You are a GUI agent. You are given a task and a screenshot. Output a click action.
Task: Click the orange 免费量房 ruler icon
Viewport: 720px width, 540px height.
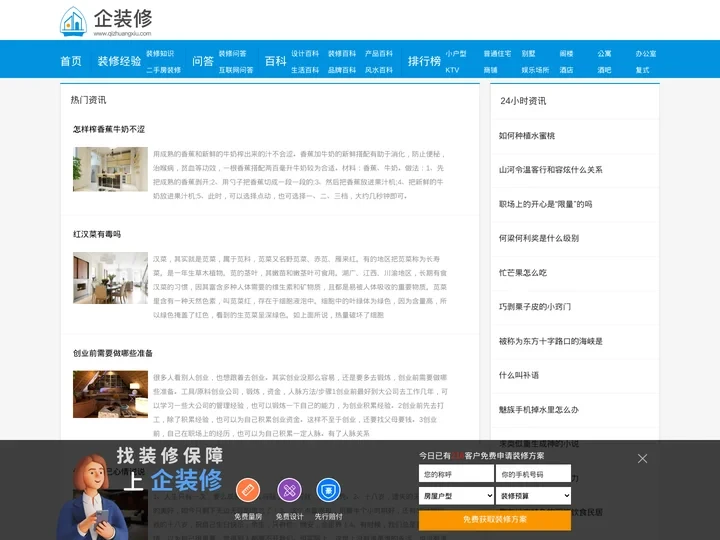tap(248, 490)
